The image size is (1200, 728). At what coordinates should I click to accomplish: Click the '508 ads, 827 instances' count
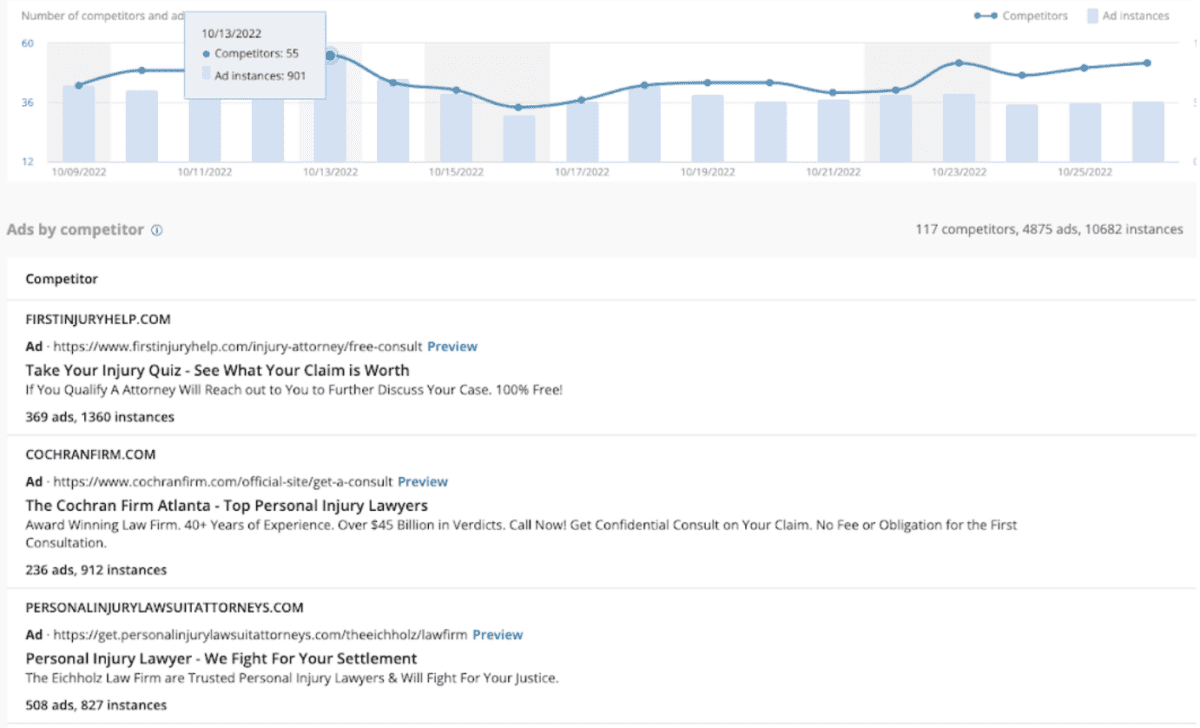coord(96,705)
